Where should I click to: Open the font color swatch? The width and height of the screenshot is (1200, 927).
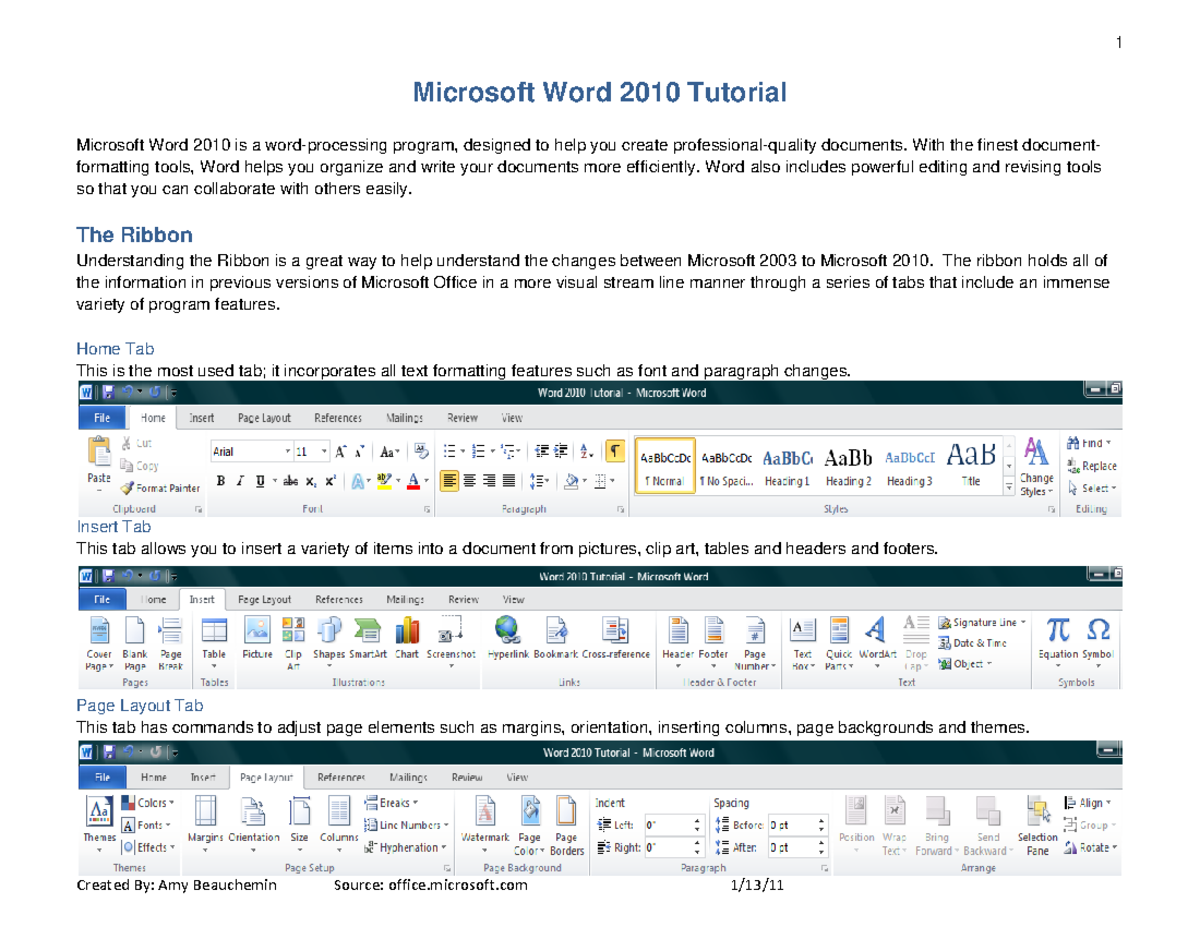click(411, 482)
